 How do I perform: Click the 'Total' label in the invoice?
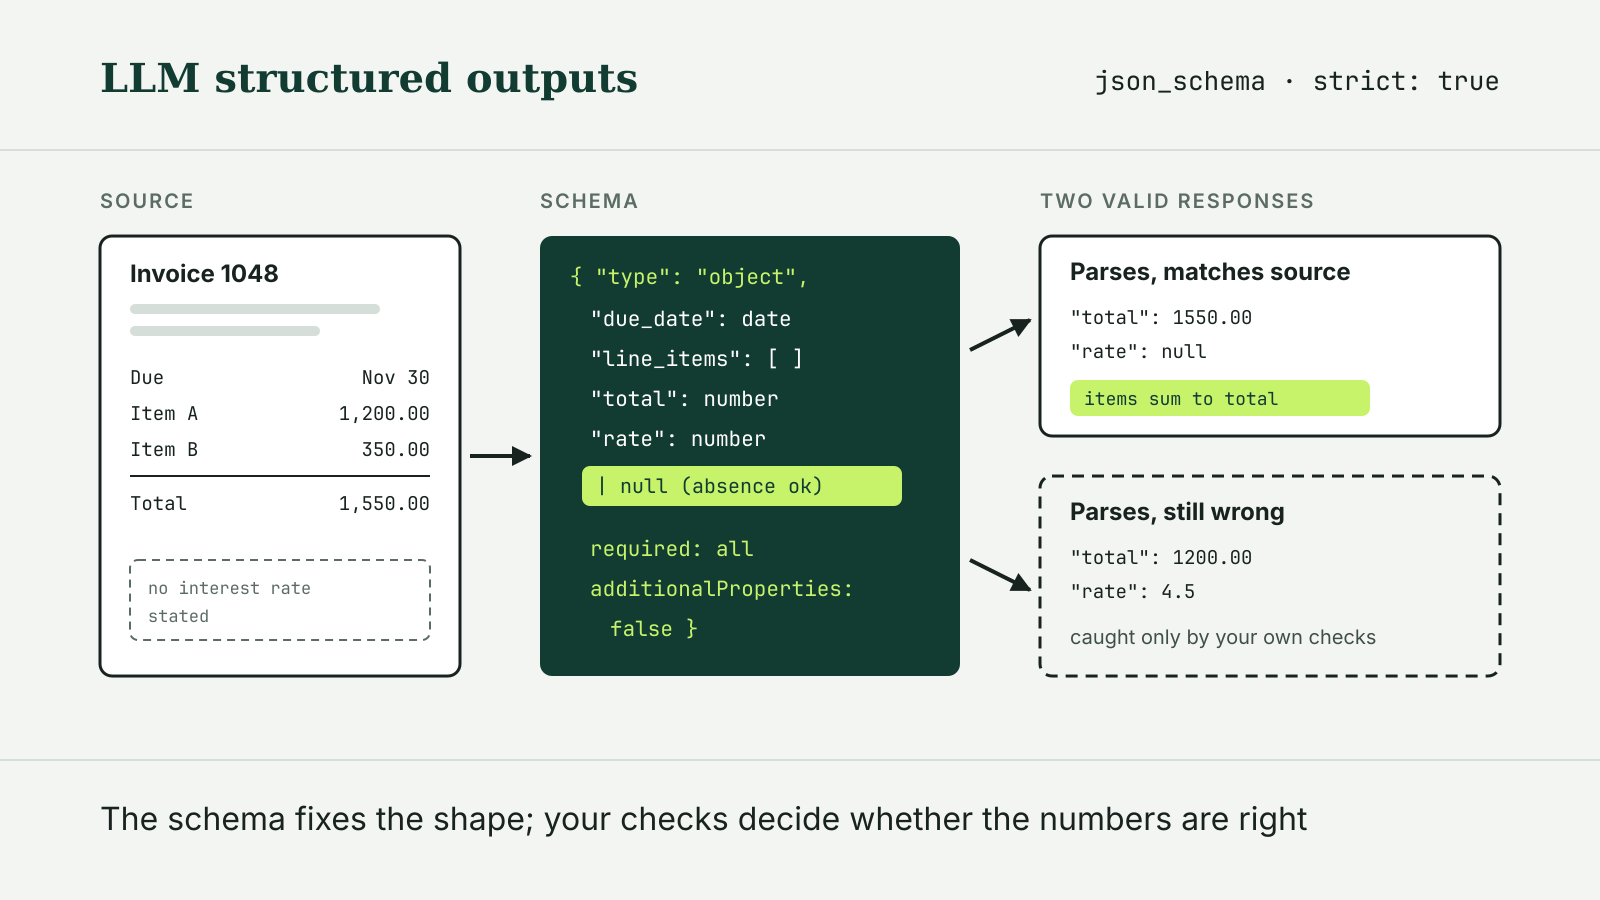(158, 504)
